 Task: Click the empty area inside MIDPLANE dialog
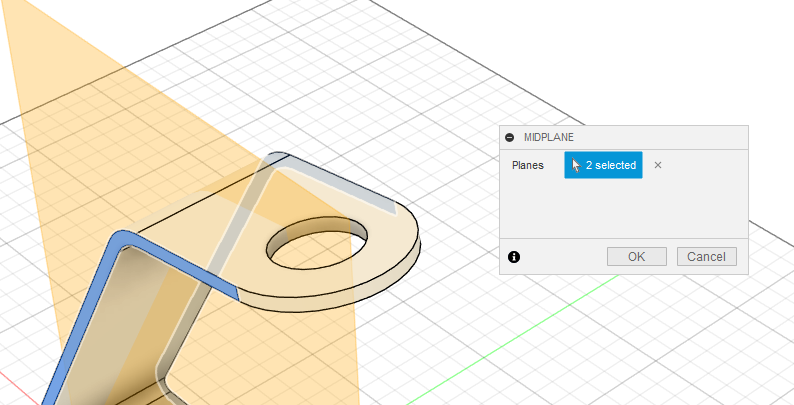coord(620,210)
